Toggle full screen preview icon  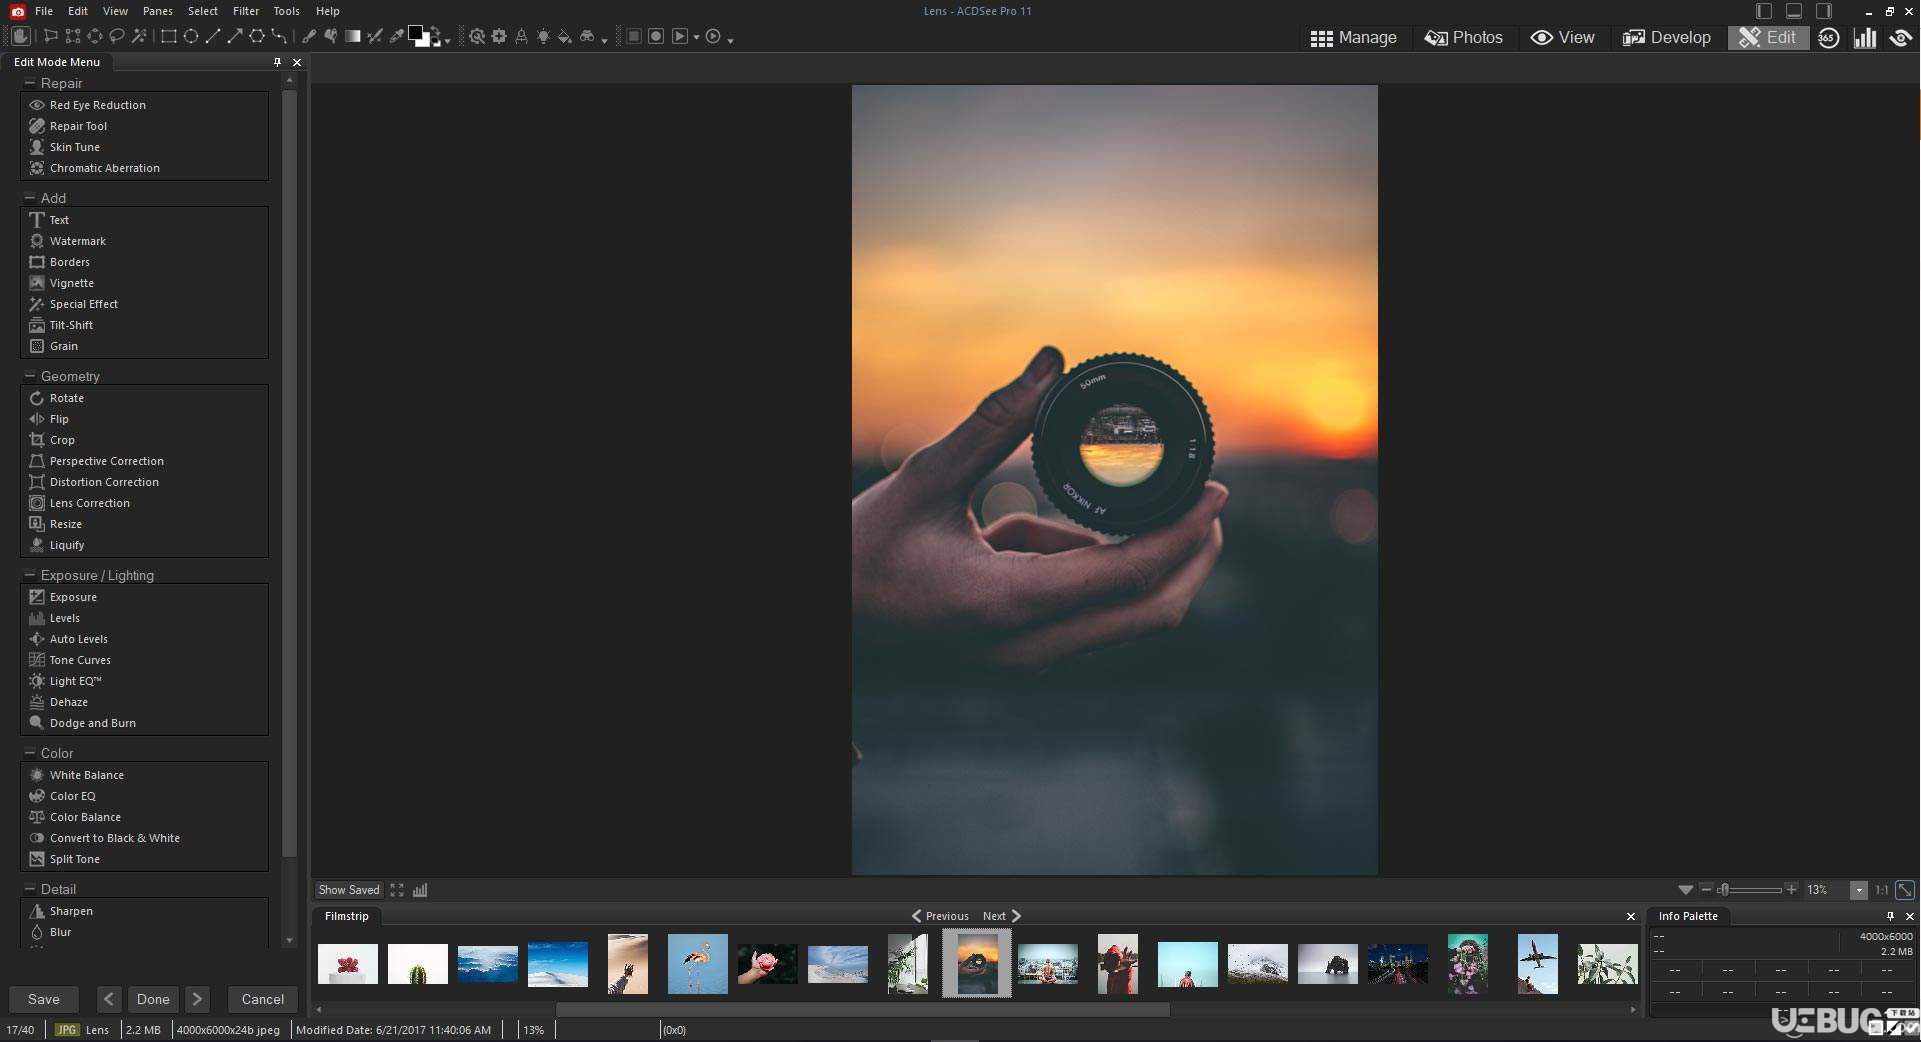tap(397, 890)
